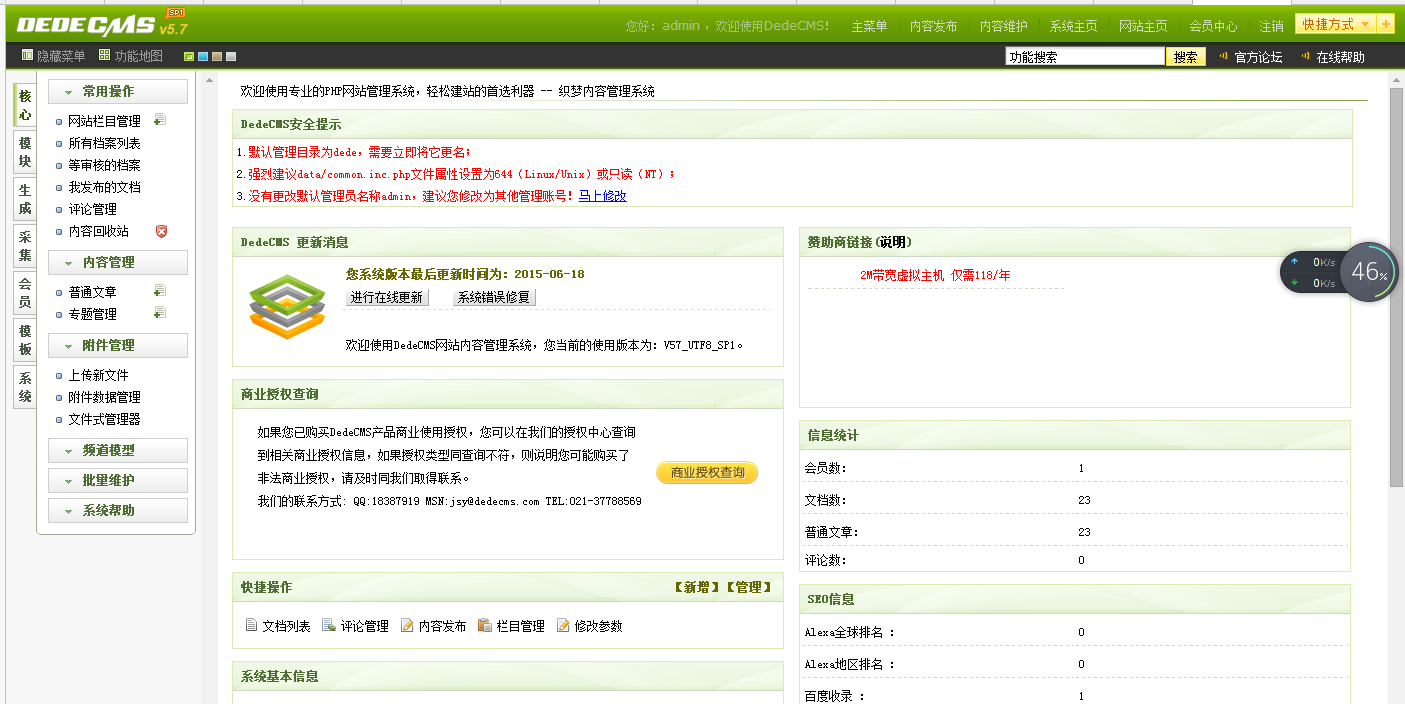Click the 系统错误修复 button
This screenshot has height=704, width=1405.
click(494, 297)
